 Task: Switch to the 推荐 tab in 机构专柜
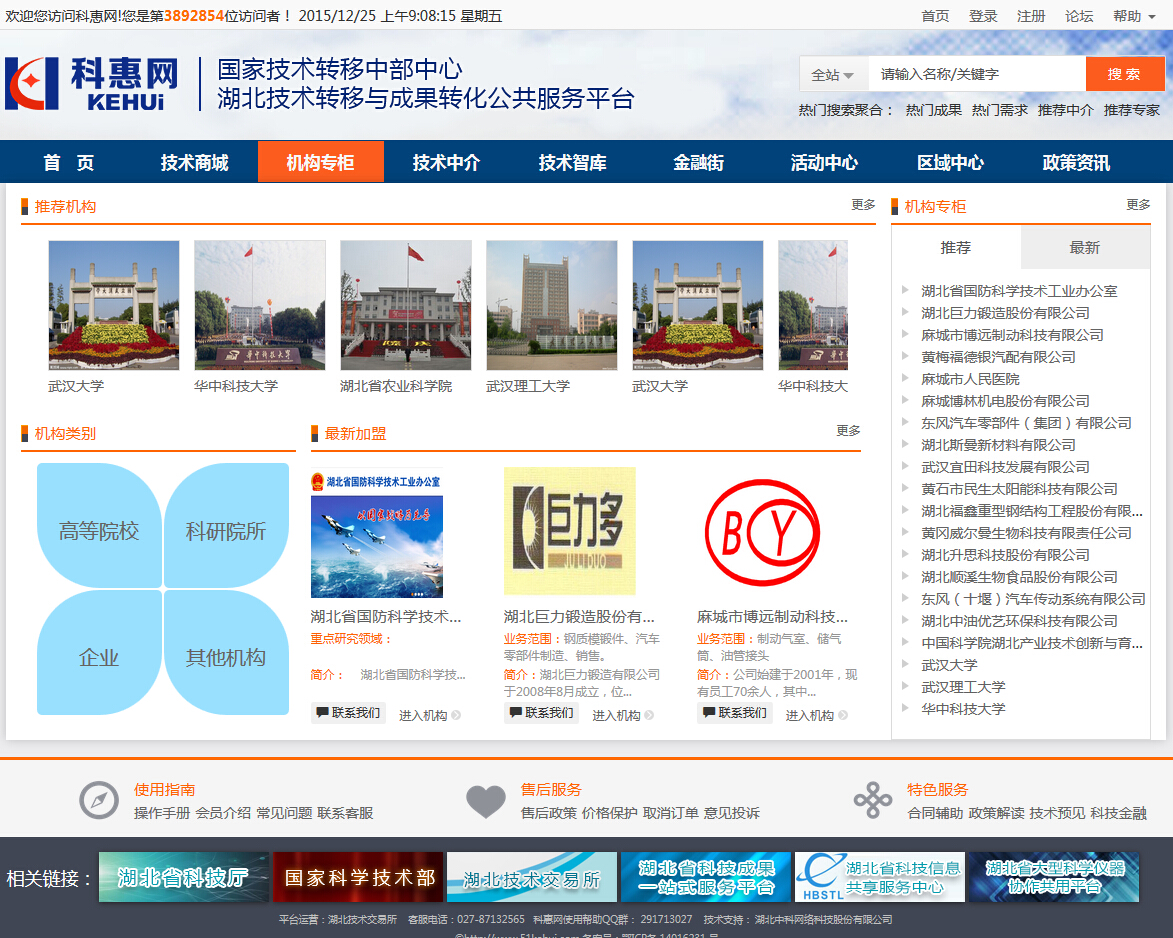[956, 248]
